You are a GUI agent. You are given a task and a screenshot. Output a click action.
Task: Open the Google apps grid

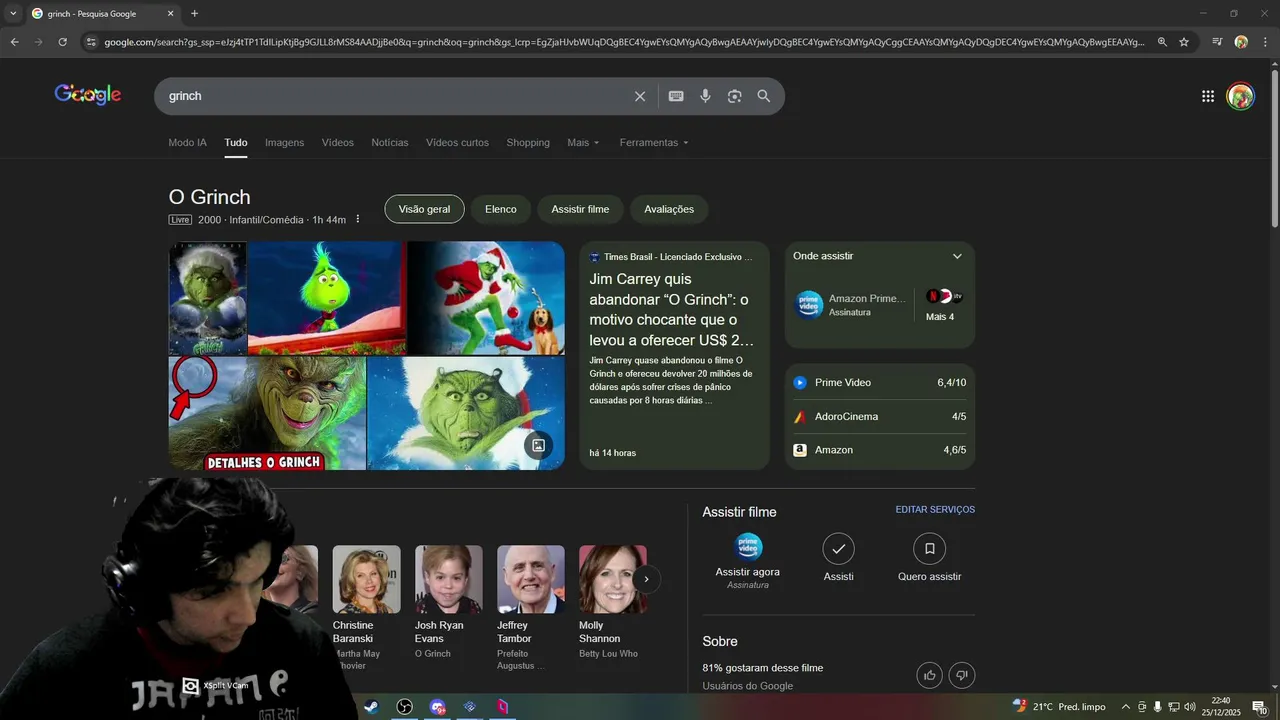coord(1208,96)
